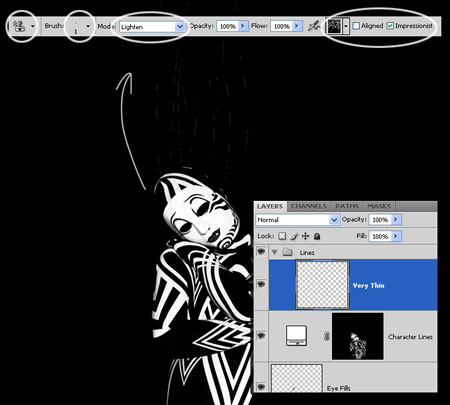Switch to the Paths tab
The width and height of the screenshot is (450, 405).
(347, 206)
